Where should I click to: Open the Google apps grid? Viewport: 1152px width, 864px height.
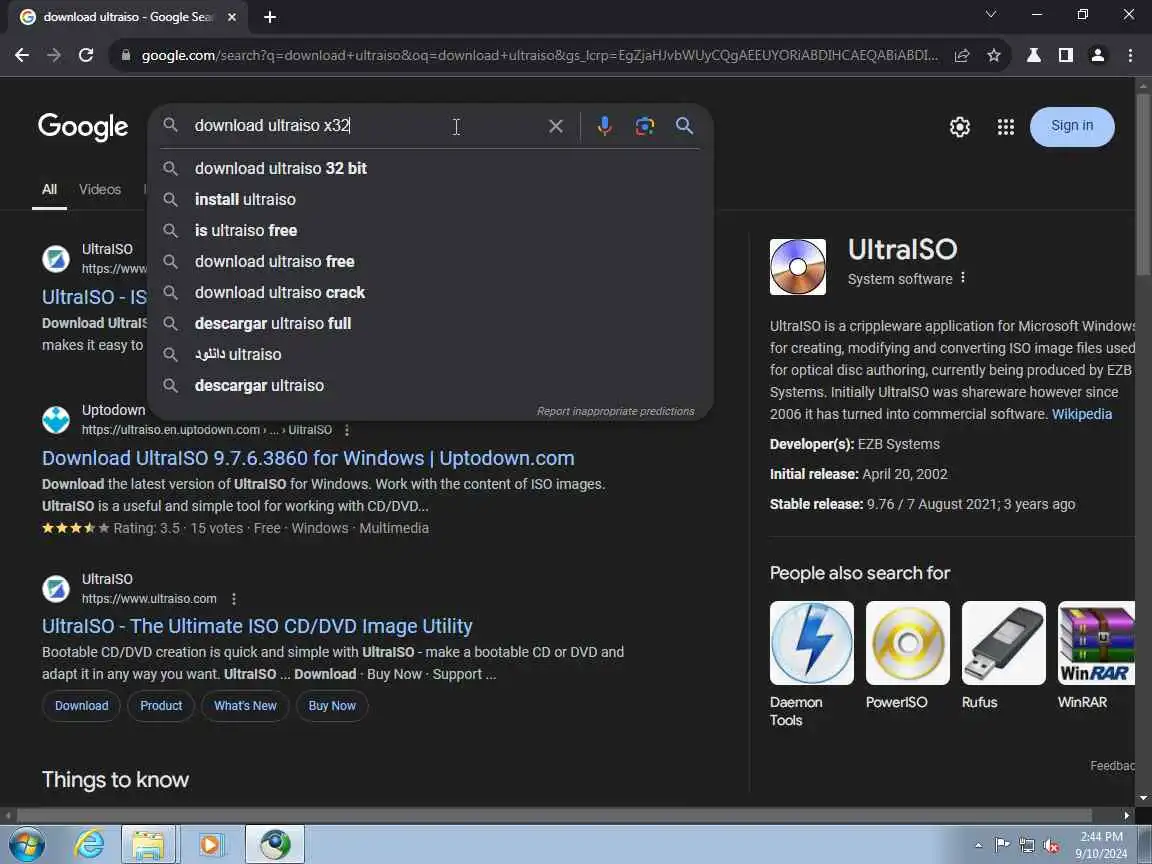point(1006,127)
